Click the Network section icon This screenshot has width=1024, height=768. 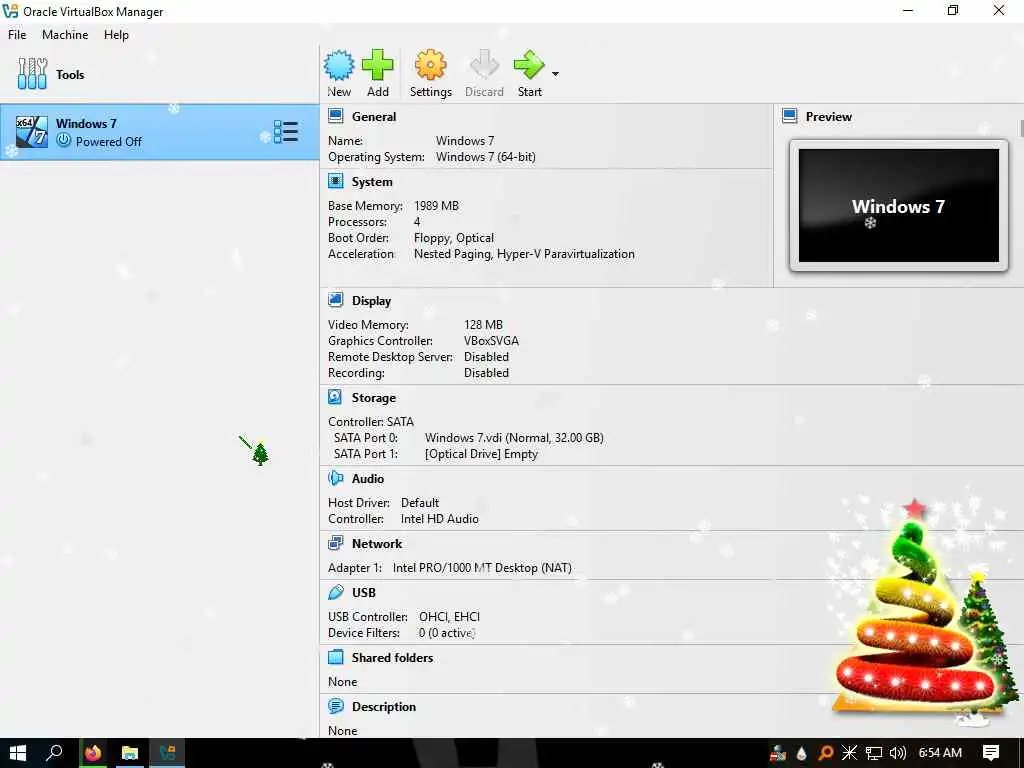(336, 543)
